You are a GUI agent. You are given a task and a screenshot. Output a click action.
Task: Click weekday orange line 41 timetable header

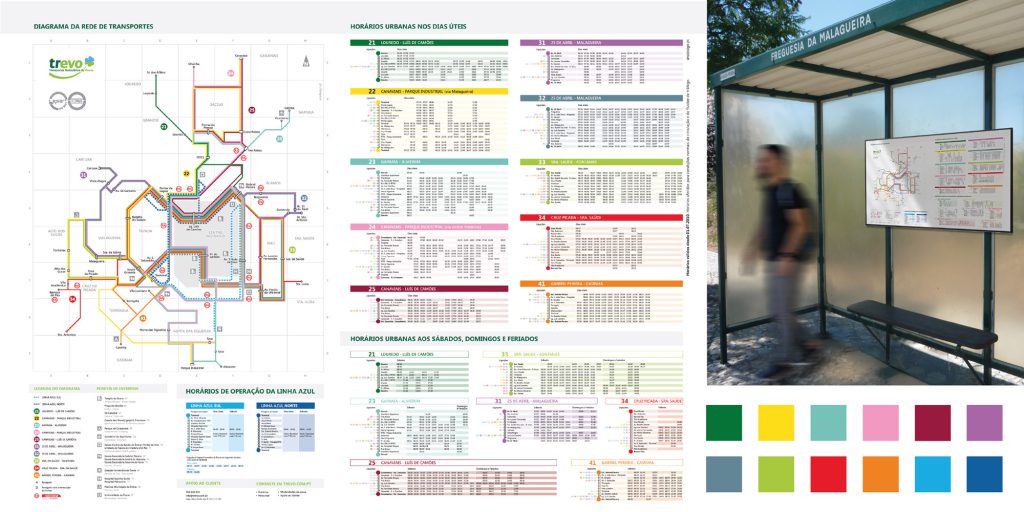(x=601, y=284)
